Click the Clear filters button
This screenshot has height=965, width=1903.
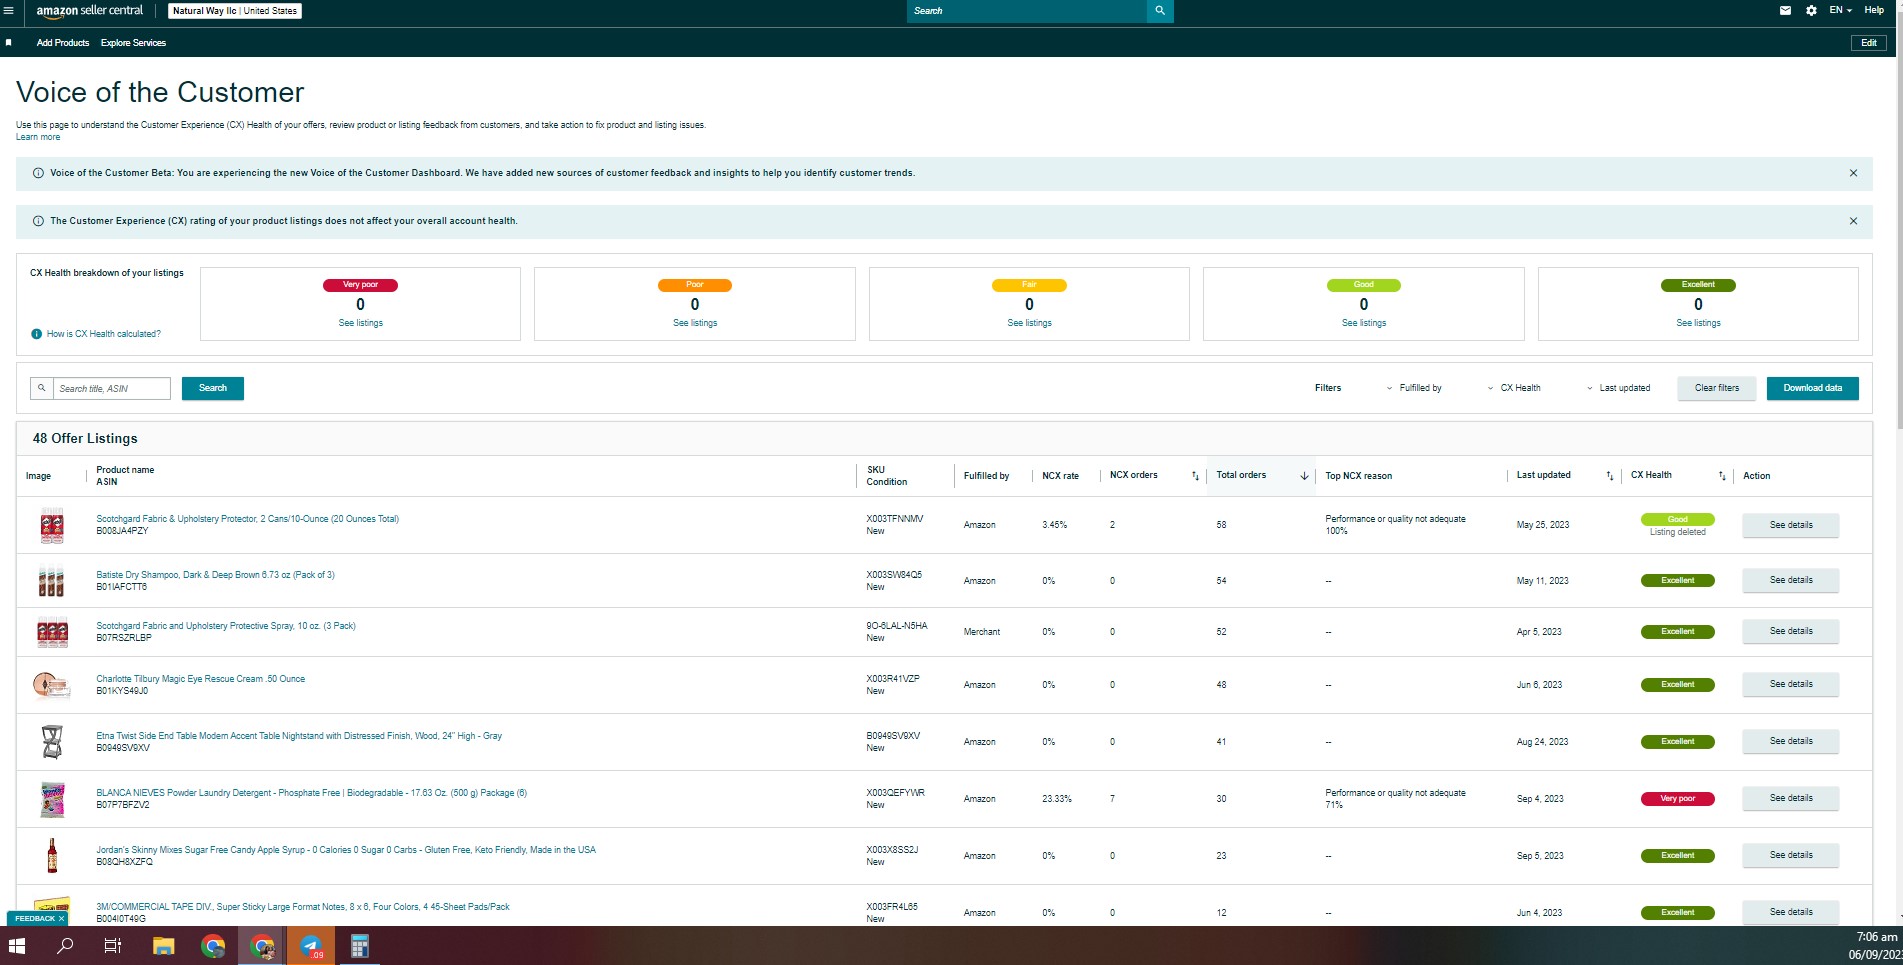point(1717,388)
